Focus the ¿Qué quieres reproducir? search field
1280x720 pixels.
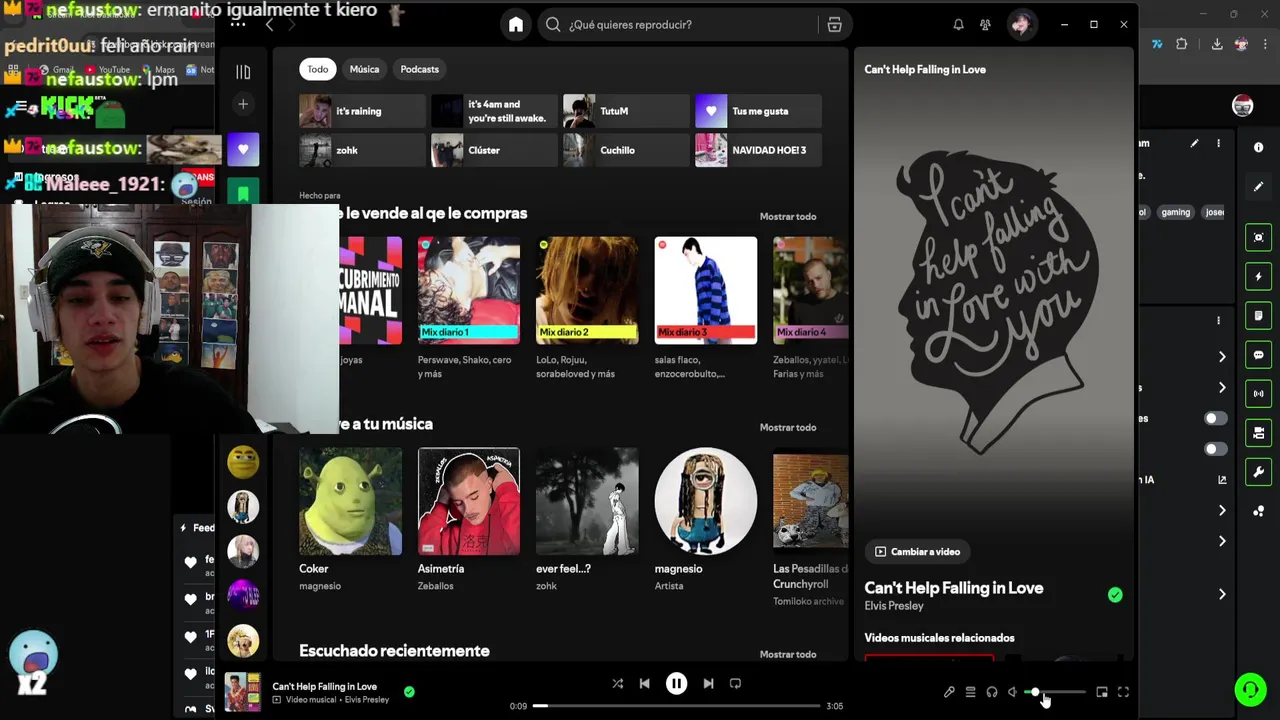(x=680, y=25)
